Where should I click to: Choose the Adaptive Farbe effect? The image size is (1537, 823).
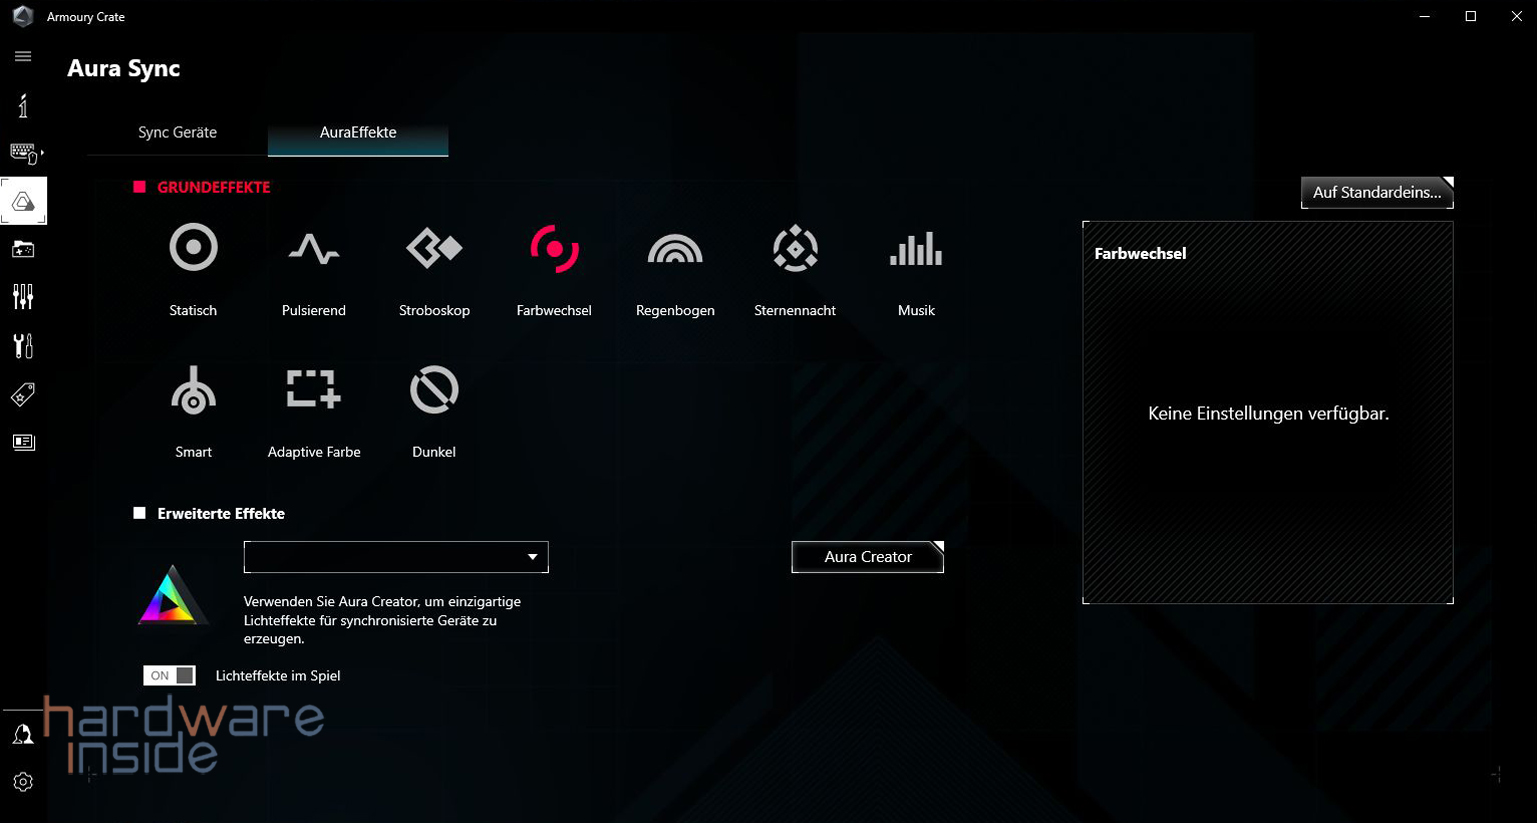coord(313,390)
